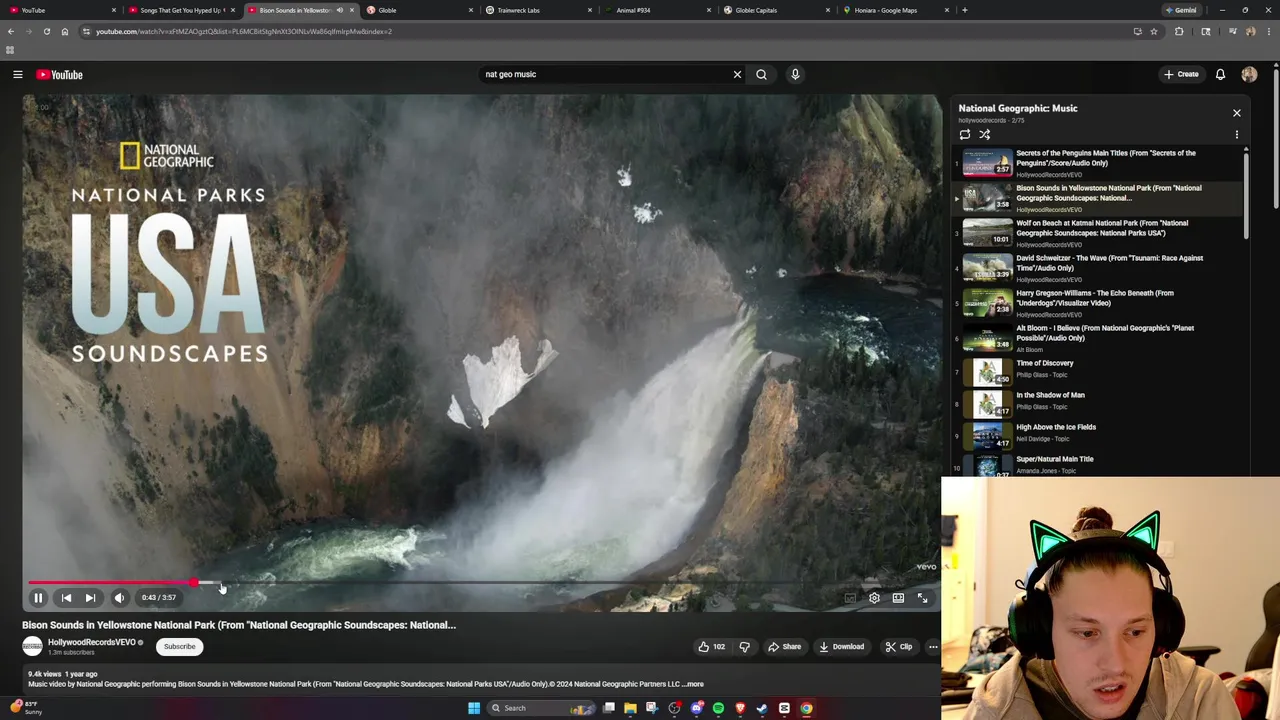Skip to the next playlist video

(x=90, y=598)
